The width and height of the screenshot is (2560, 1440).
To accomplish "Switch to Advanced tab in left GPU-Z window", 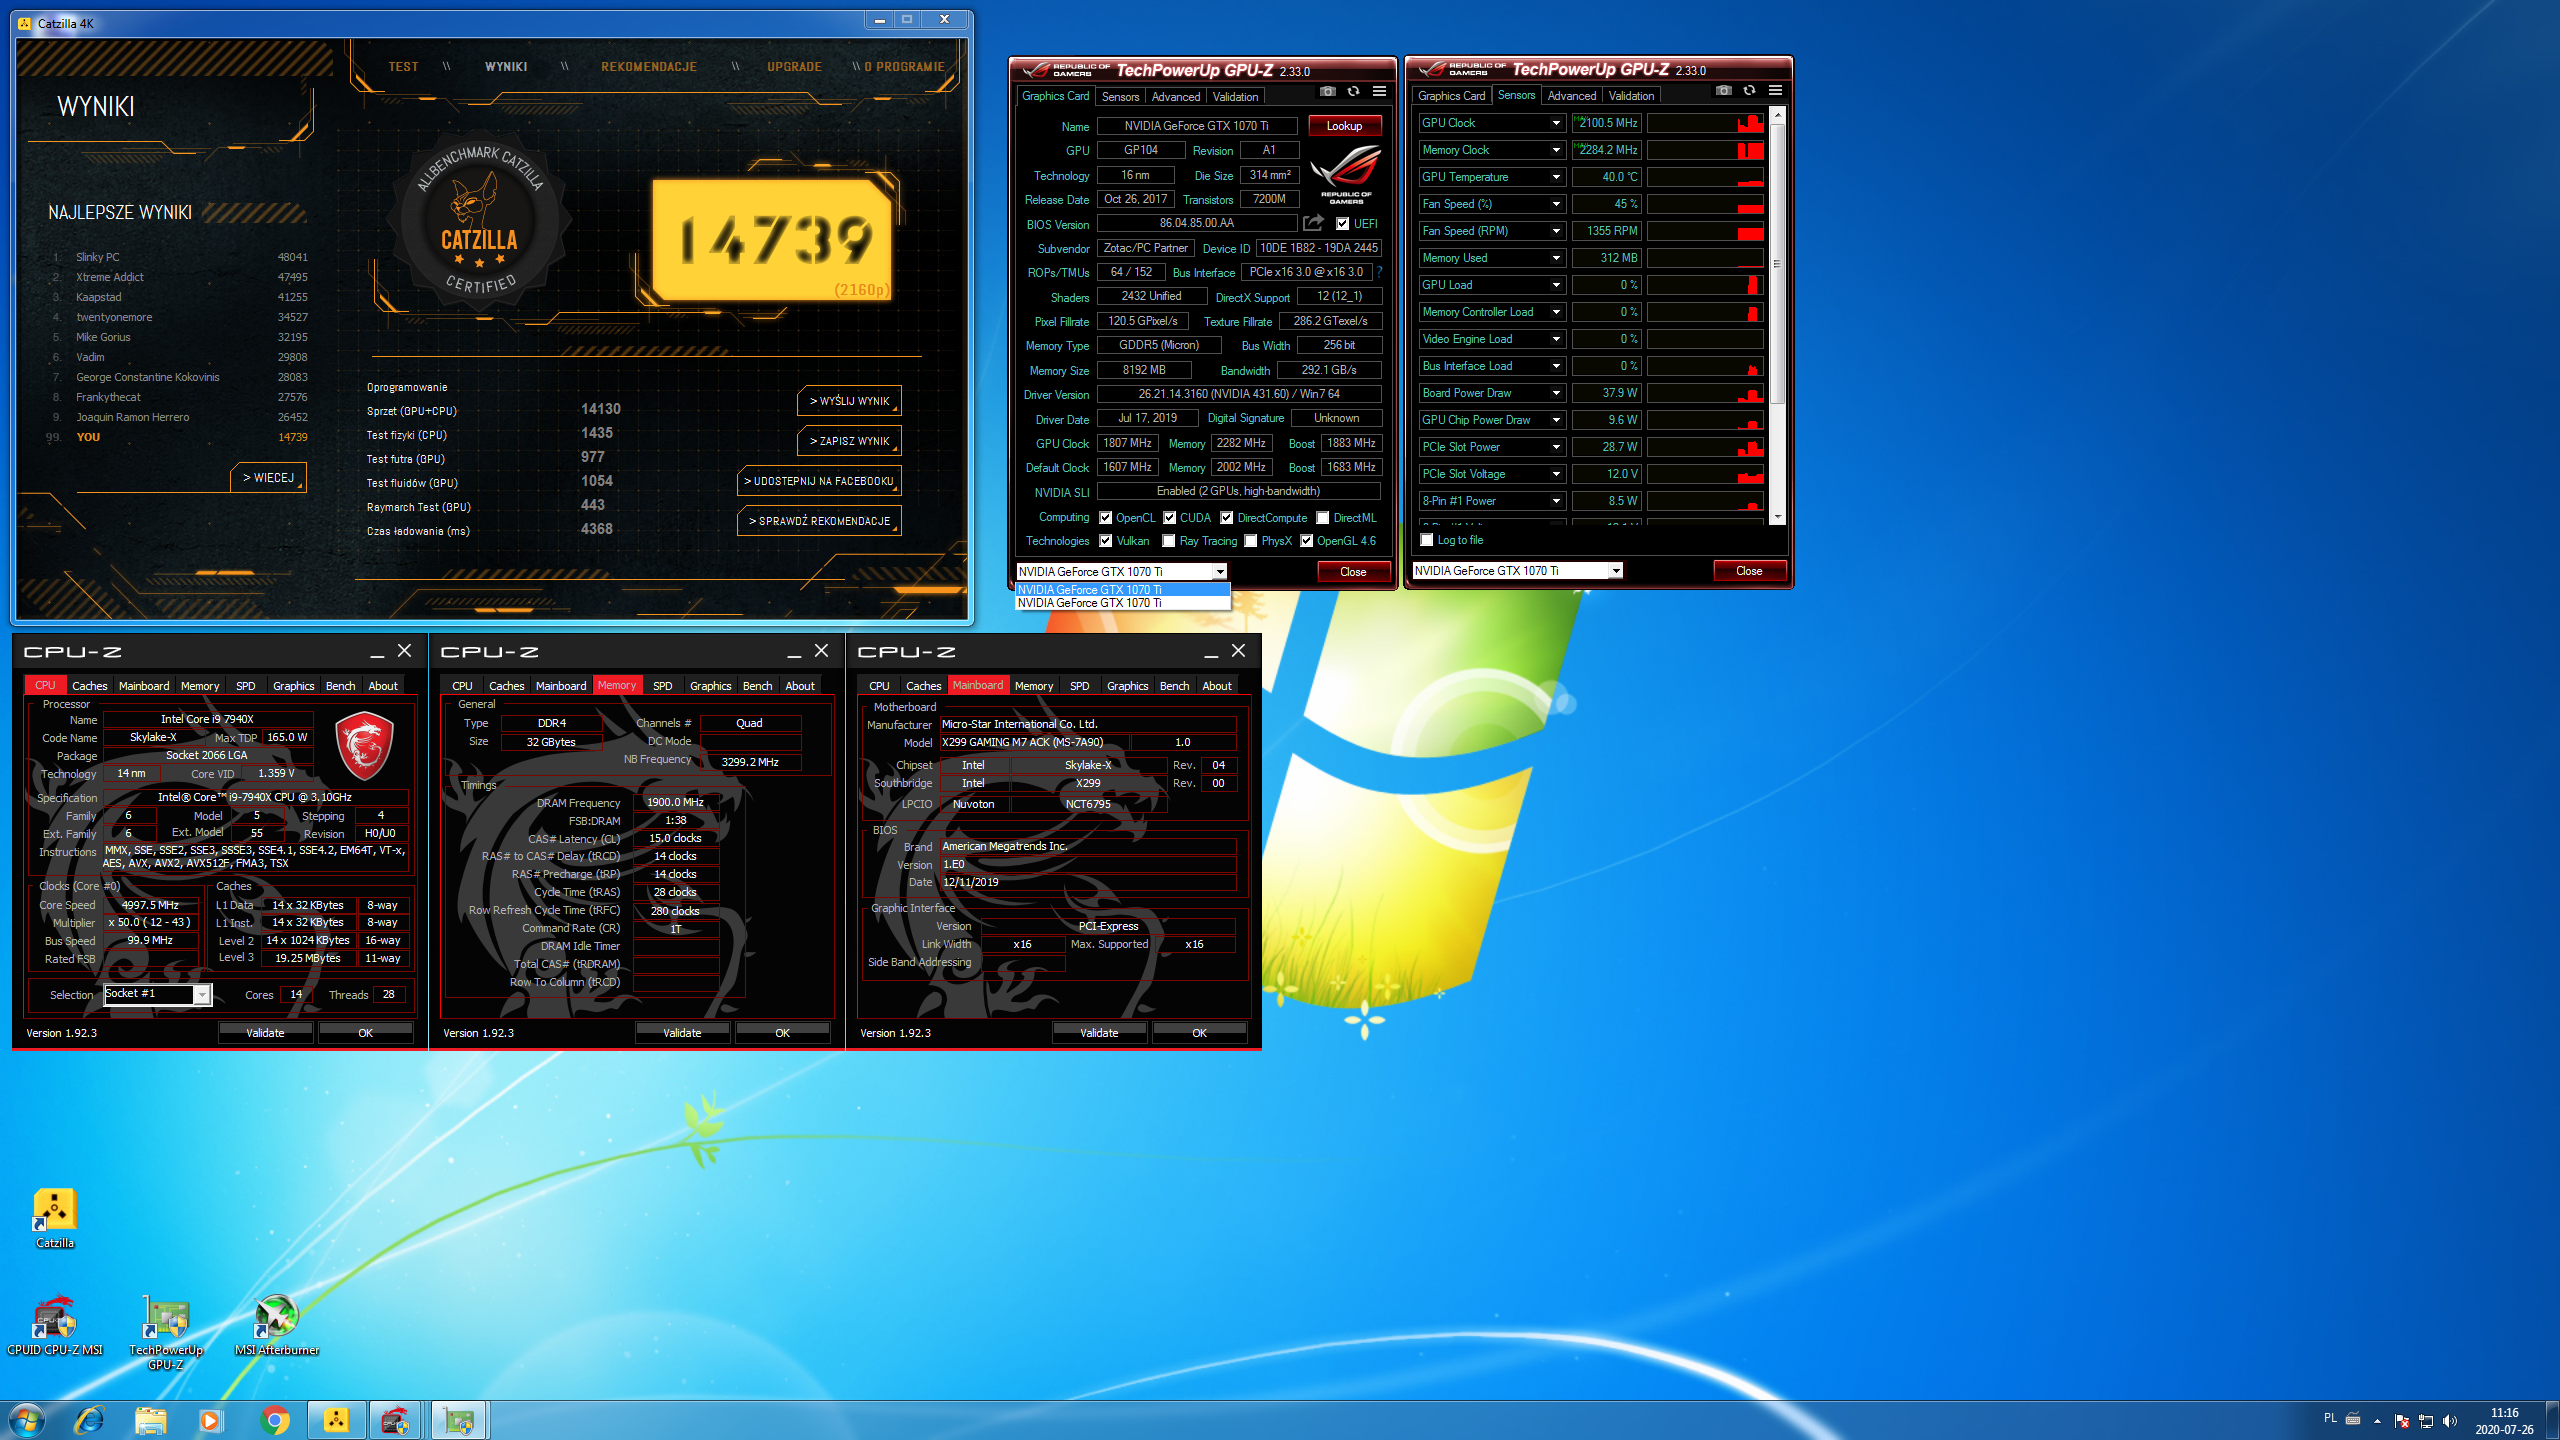I will coord(1175,97).
